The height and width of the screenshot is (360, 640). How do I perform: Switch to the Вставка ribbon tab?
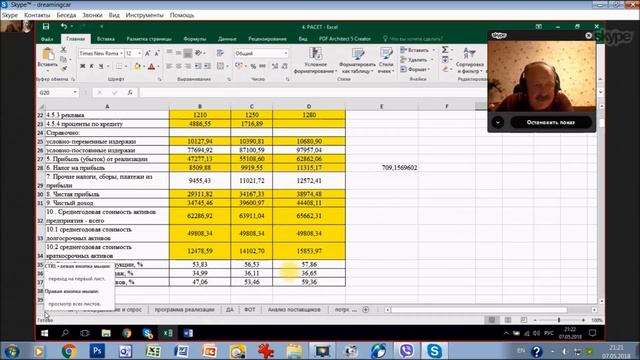pyautogui.click(x=106, y=39)
